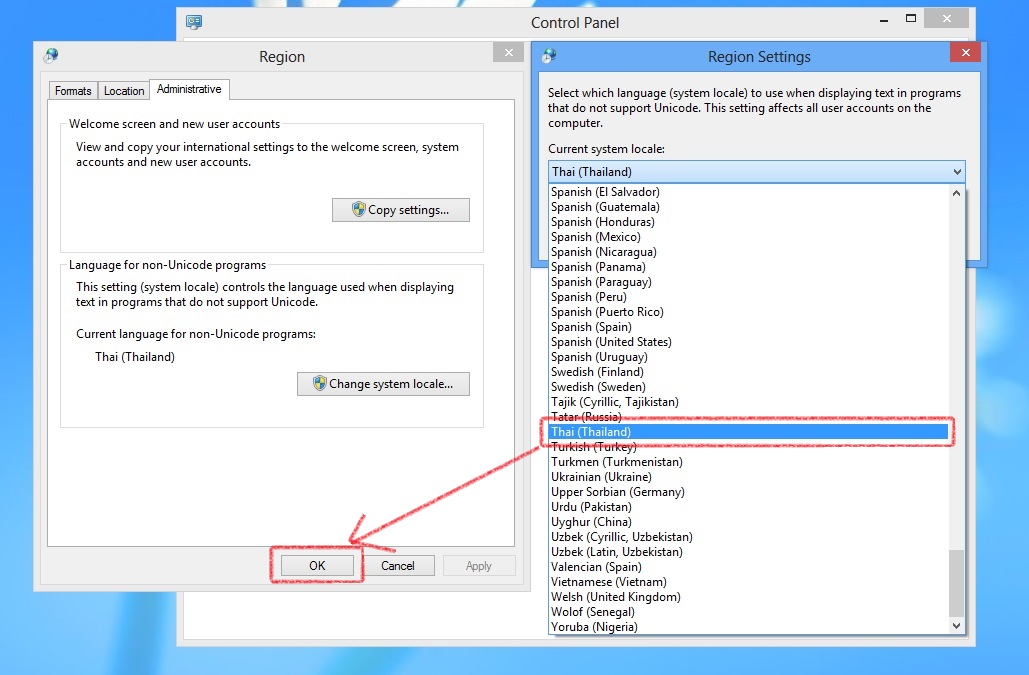Viewport: 1029px width, 675px height.
Task: Click the Region window title bar icon
Action: (x=50, y=56)
